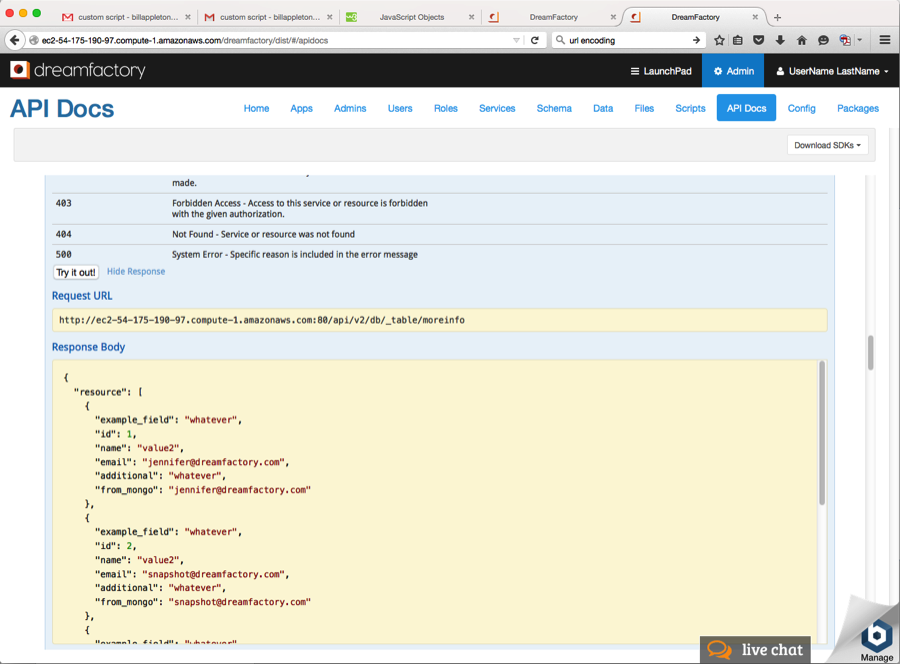Click the Hide Response link
900x665 pixels.
[x=136, y=271]
